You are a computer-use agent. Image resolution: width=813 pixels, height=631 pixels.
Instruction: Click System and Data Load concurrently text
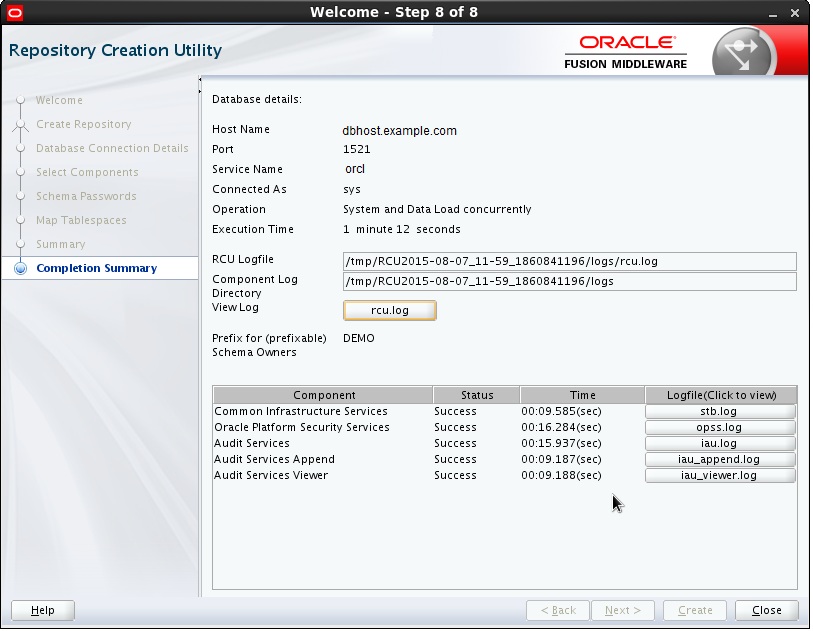pyautogui.click(x=437, y=209)
